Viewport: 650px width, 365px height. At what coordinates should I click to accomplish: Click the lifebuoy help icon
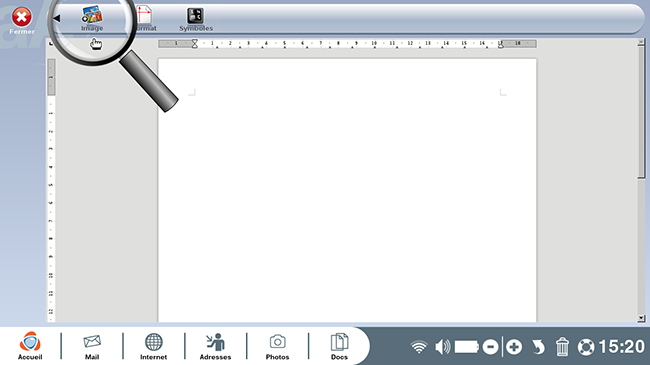pos(586,347)
